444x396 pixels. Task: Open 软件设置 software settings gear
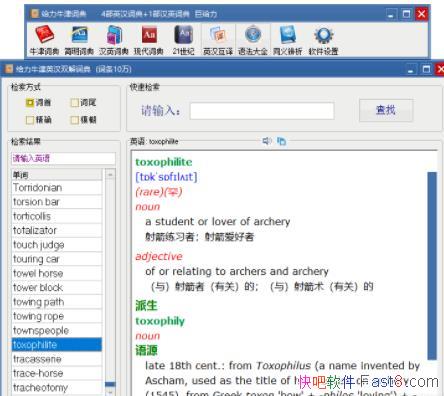coord(323,40)
